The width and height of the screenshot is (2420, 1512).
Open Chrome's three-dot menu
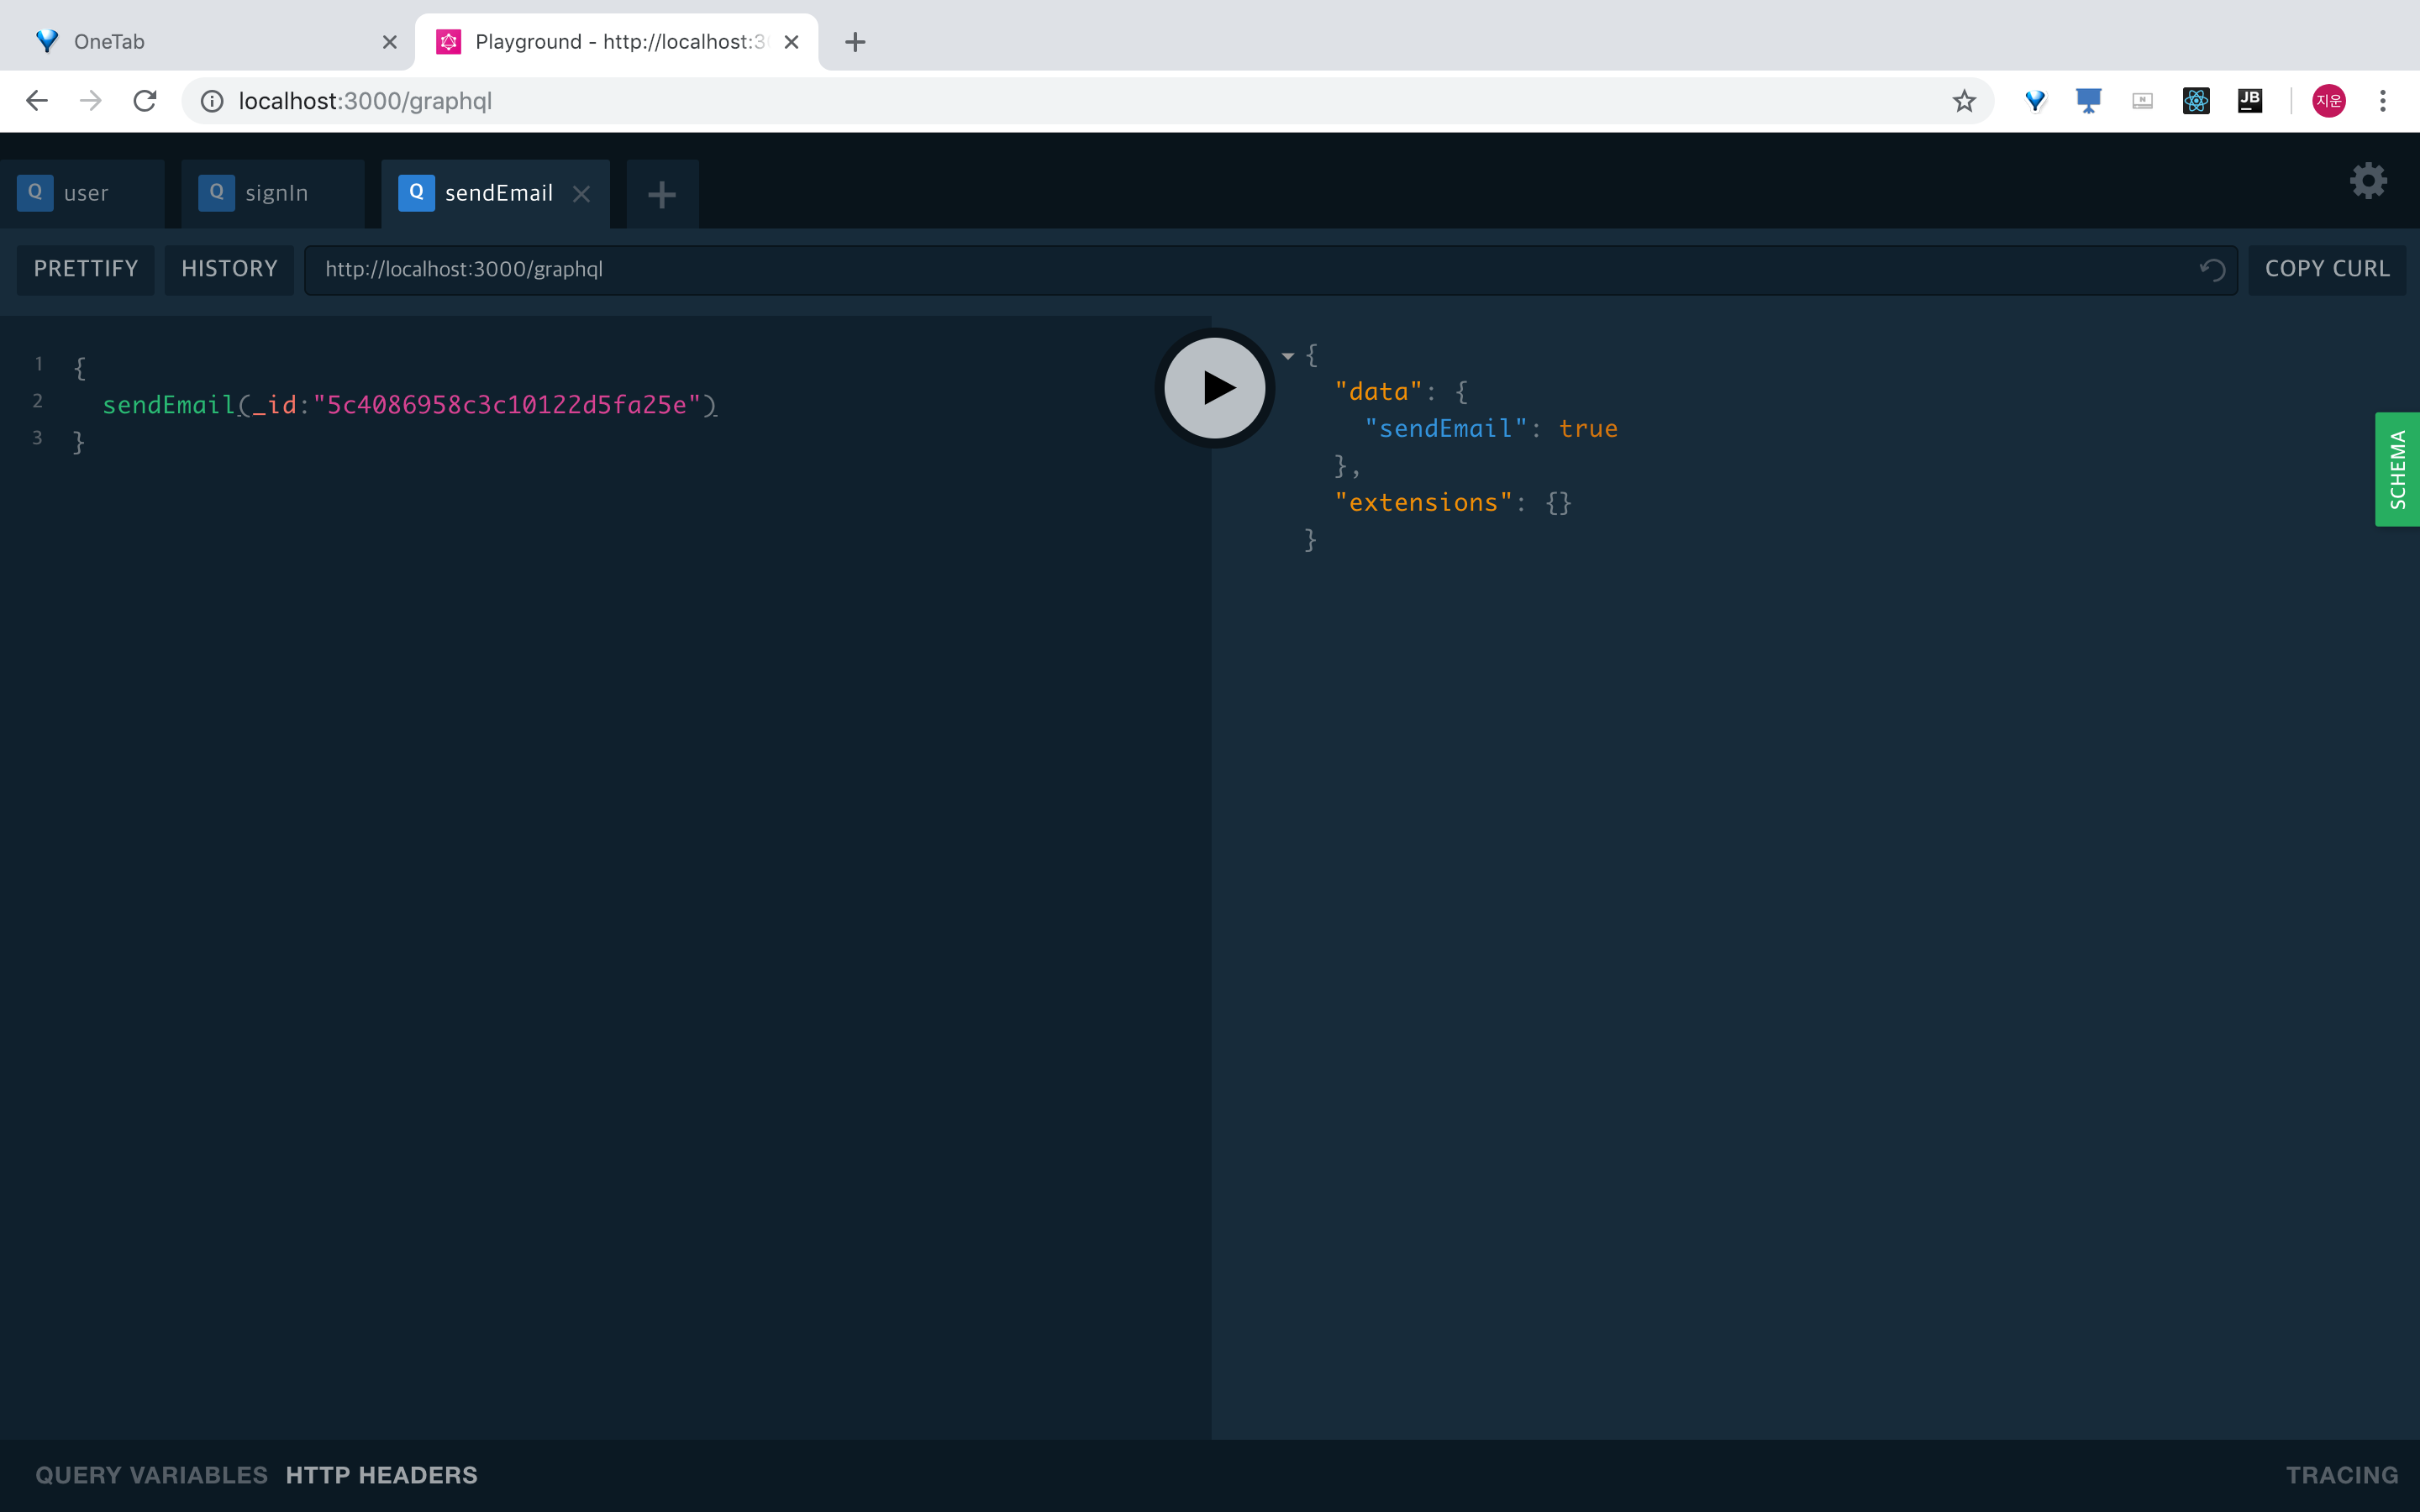coord(2384,100)
